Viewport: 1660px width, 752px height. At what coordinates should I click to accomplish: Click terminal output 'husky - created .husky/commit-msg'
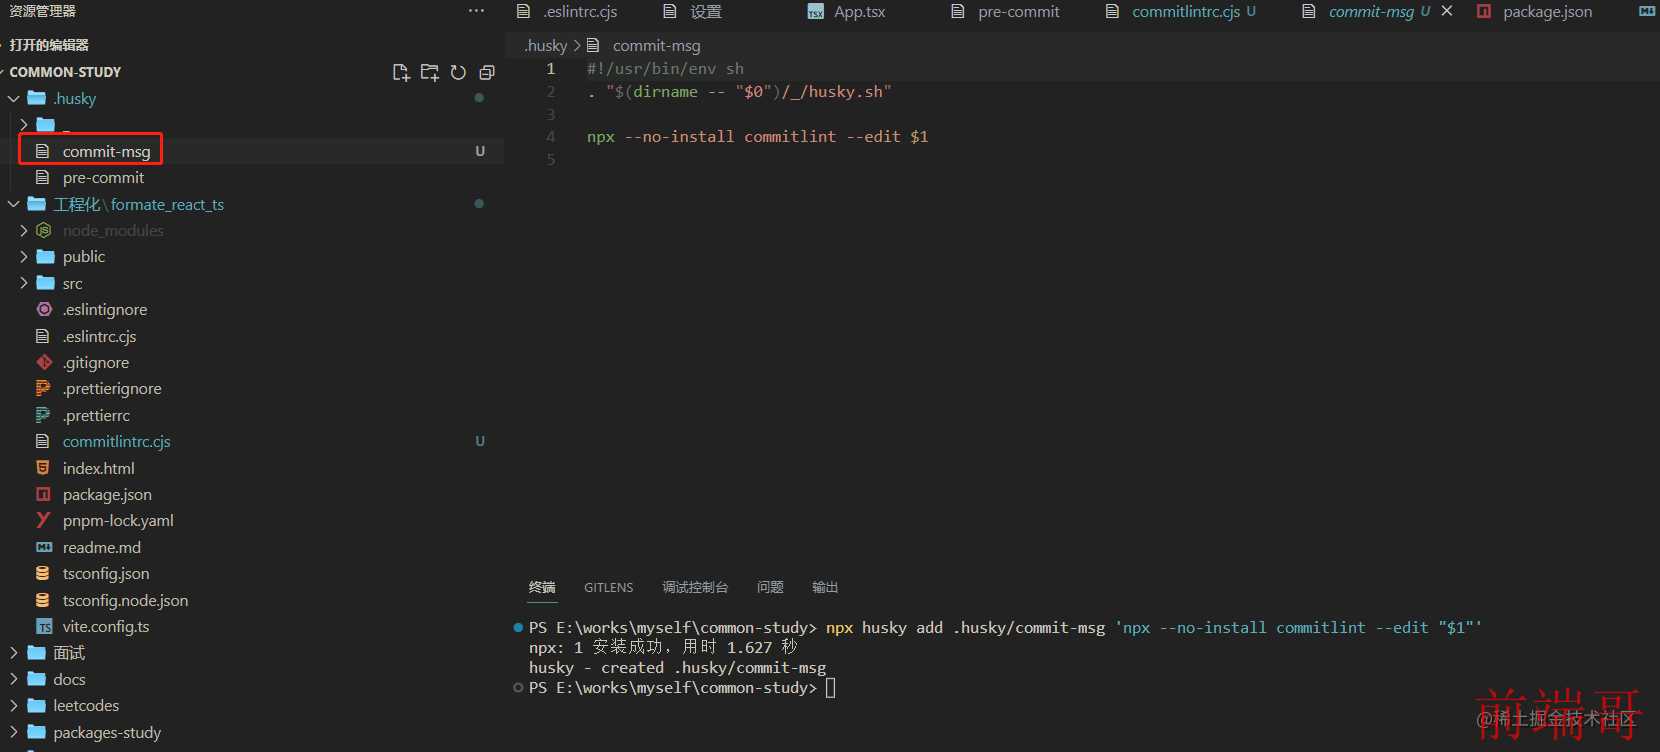click(x=677, y=668)
